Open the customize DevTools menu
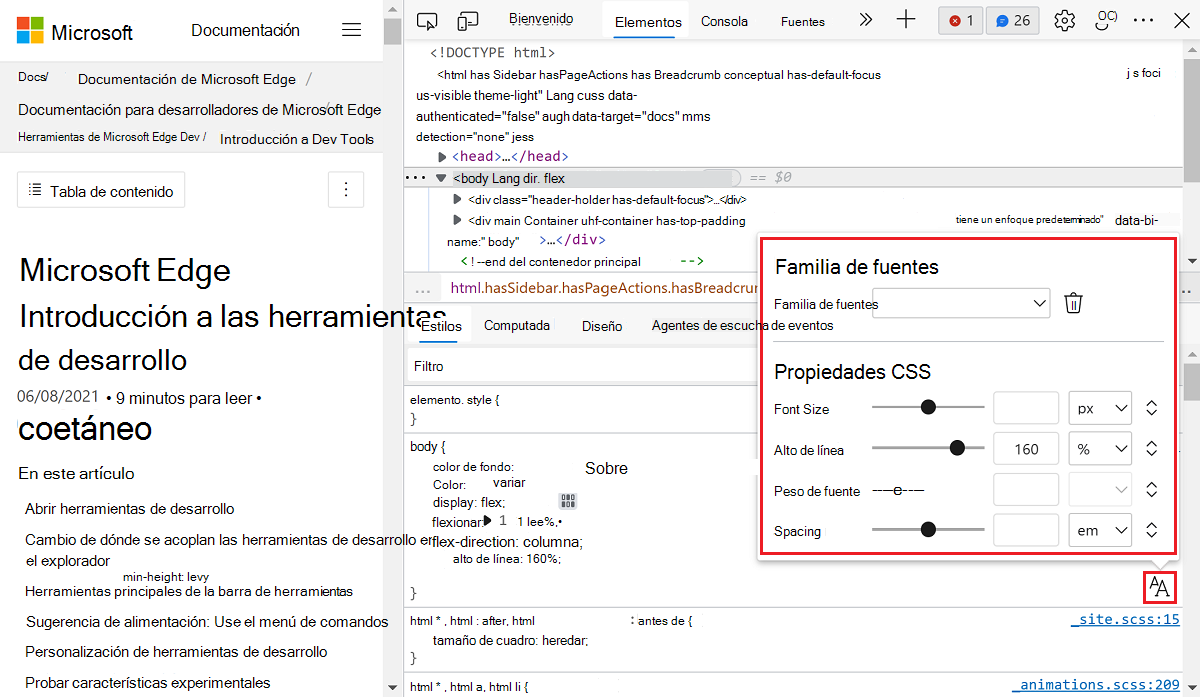1200x697 pixels. (x=1143, y=20)
